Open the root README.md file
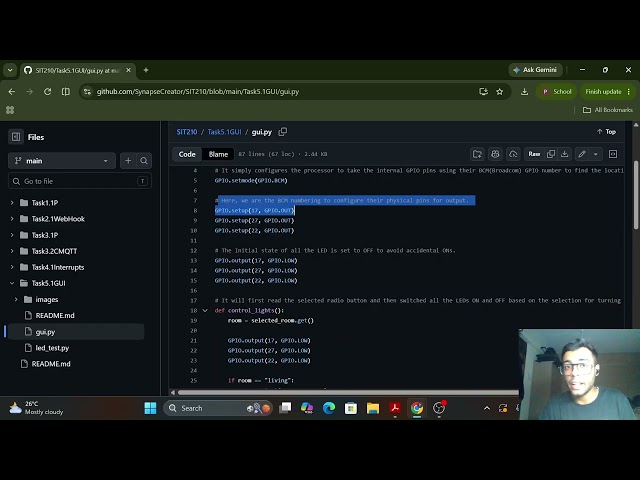The image size is (640, 480). (x=51, y=364)
